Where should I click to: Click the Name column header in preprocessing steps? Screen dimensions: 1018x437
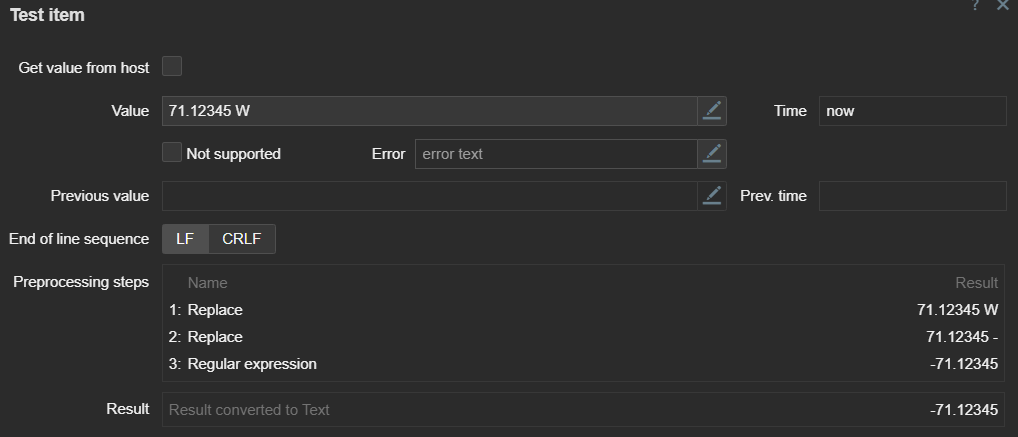(207, 283)
